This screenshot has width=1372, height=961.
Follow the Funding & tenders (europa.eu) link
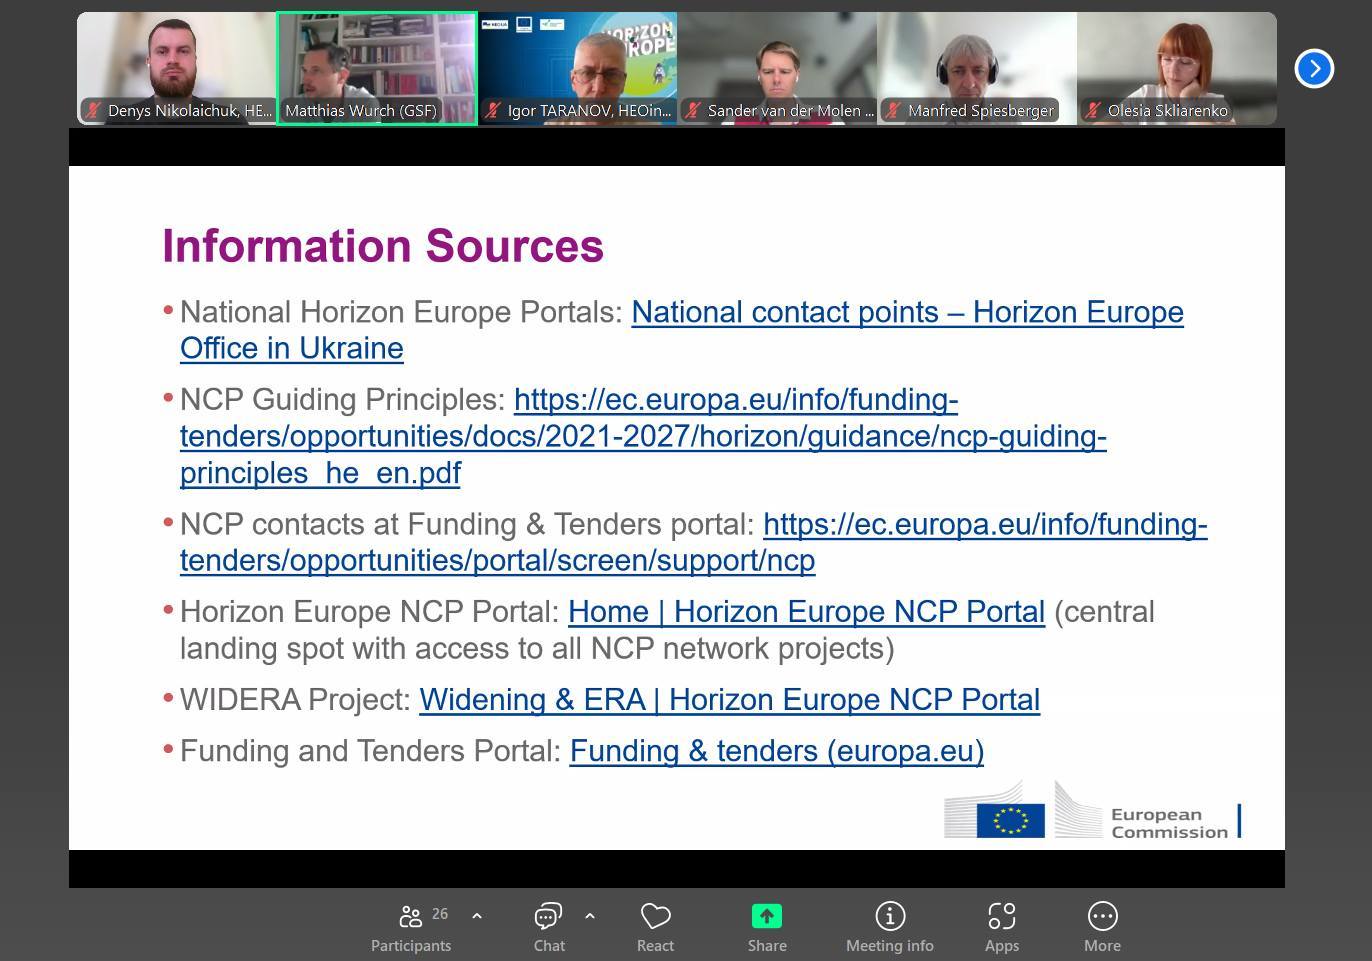tap(776, 751)
